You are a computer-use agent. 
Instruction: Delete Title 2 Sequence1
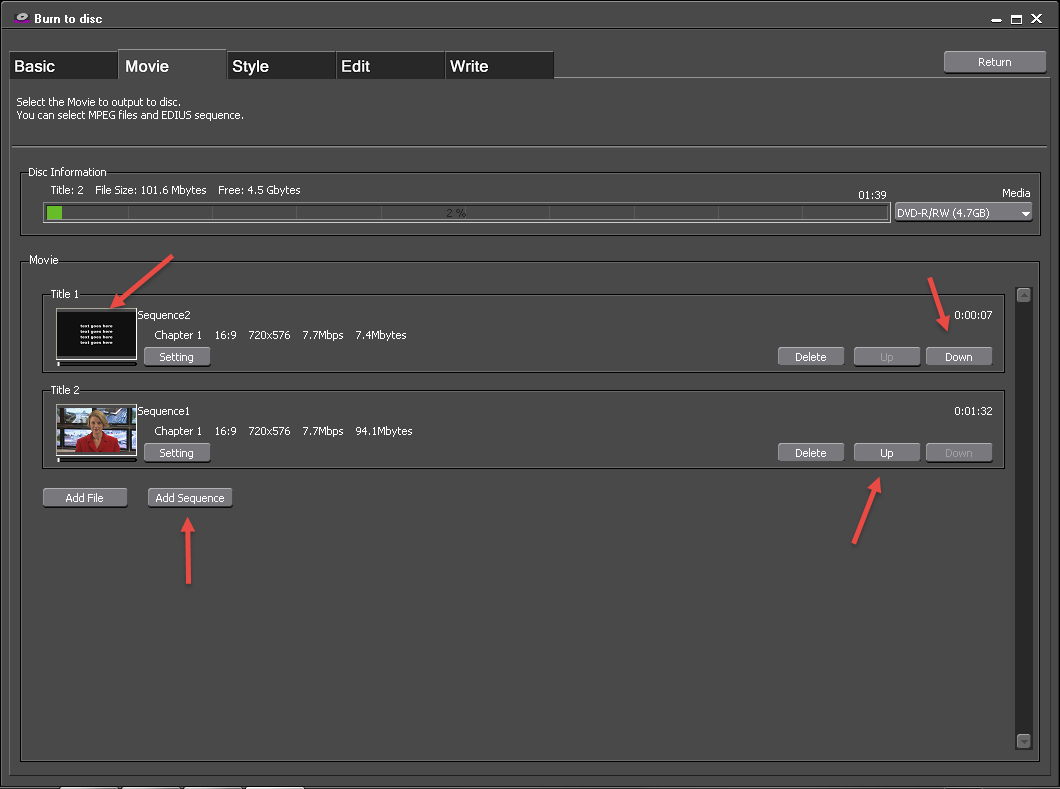pos(810,453)
